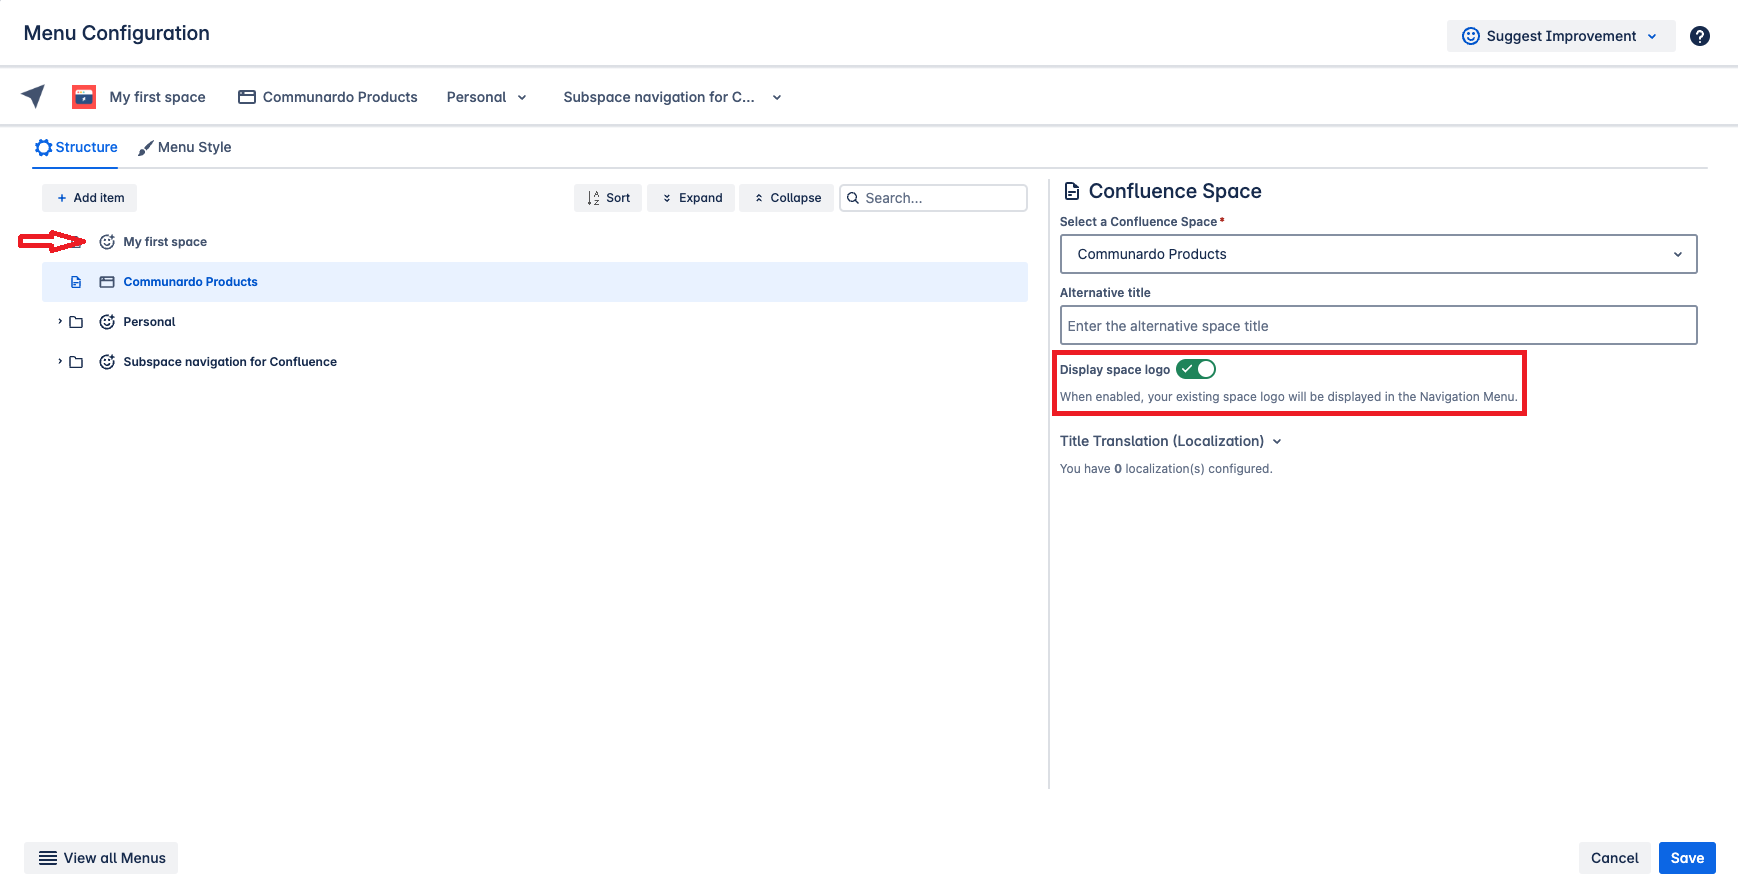Click the page icon beside Communardo Products row
This screenshot has height=893, width=1738.
pos(76,282)
